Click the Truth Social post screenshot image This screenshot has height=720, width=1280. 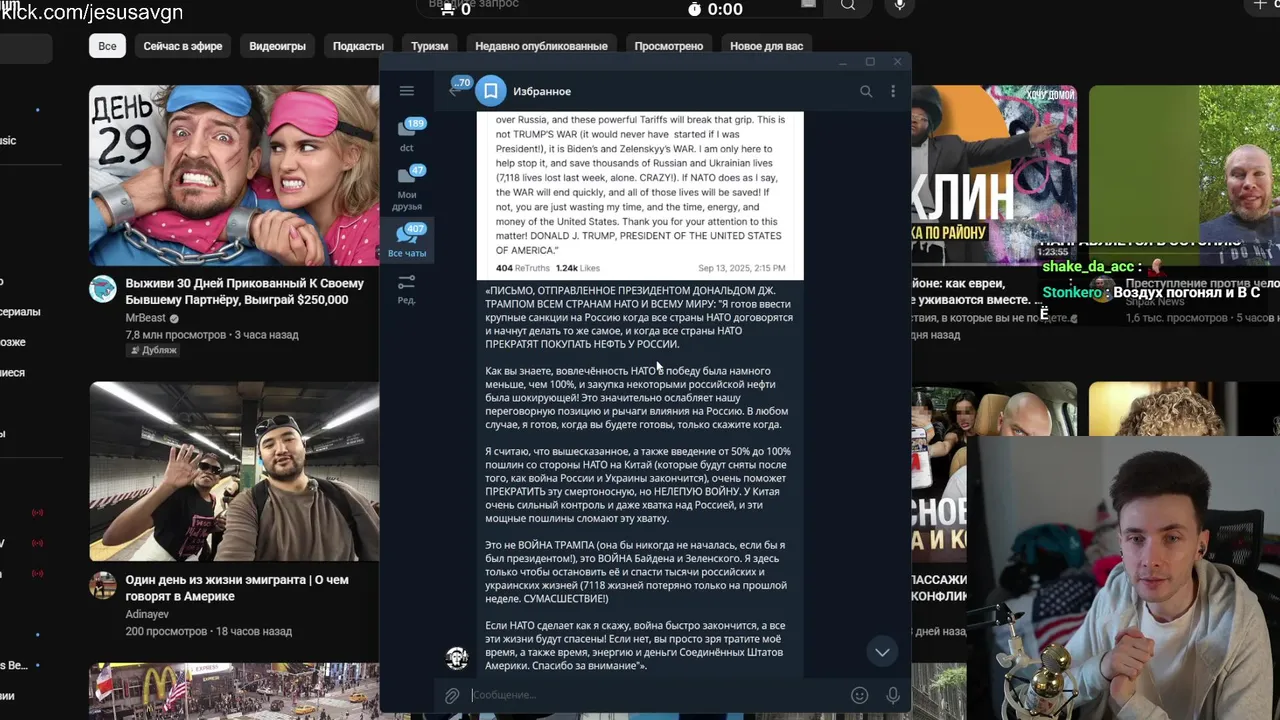(x=640, y=194)
